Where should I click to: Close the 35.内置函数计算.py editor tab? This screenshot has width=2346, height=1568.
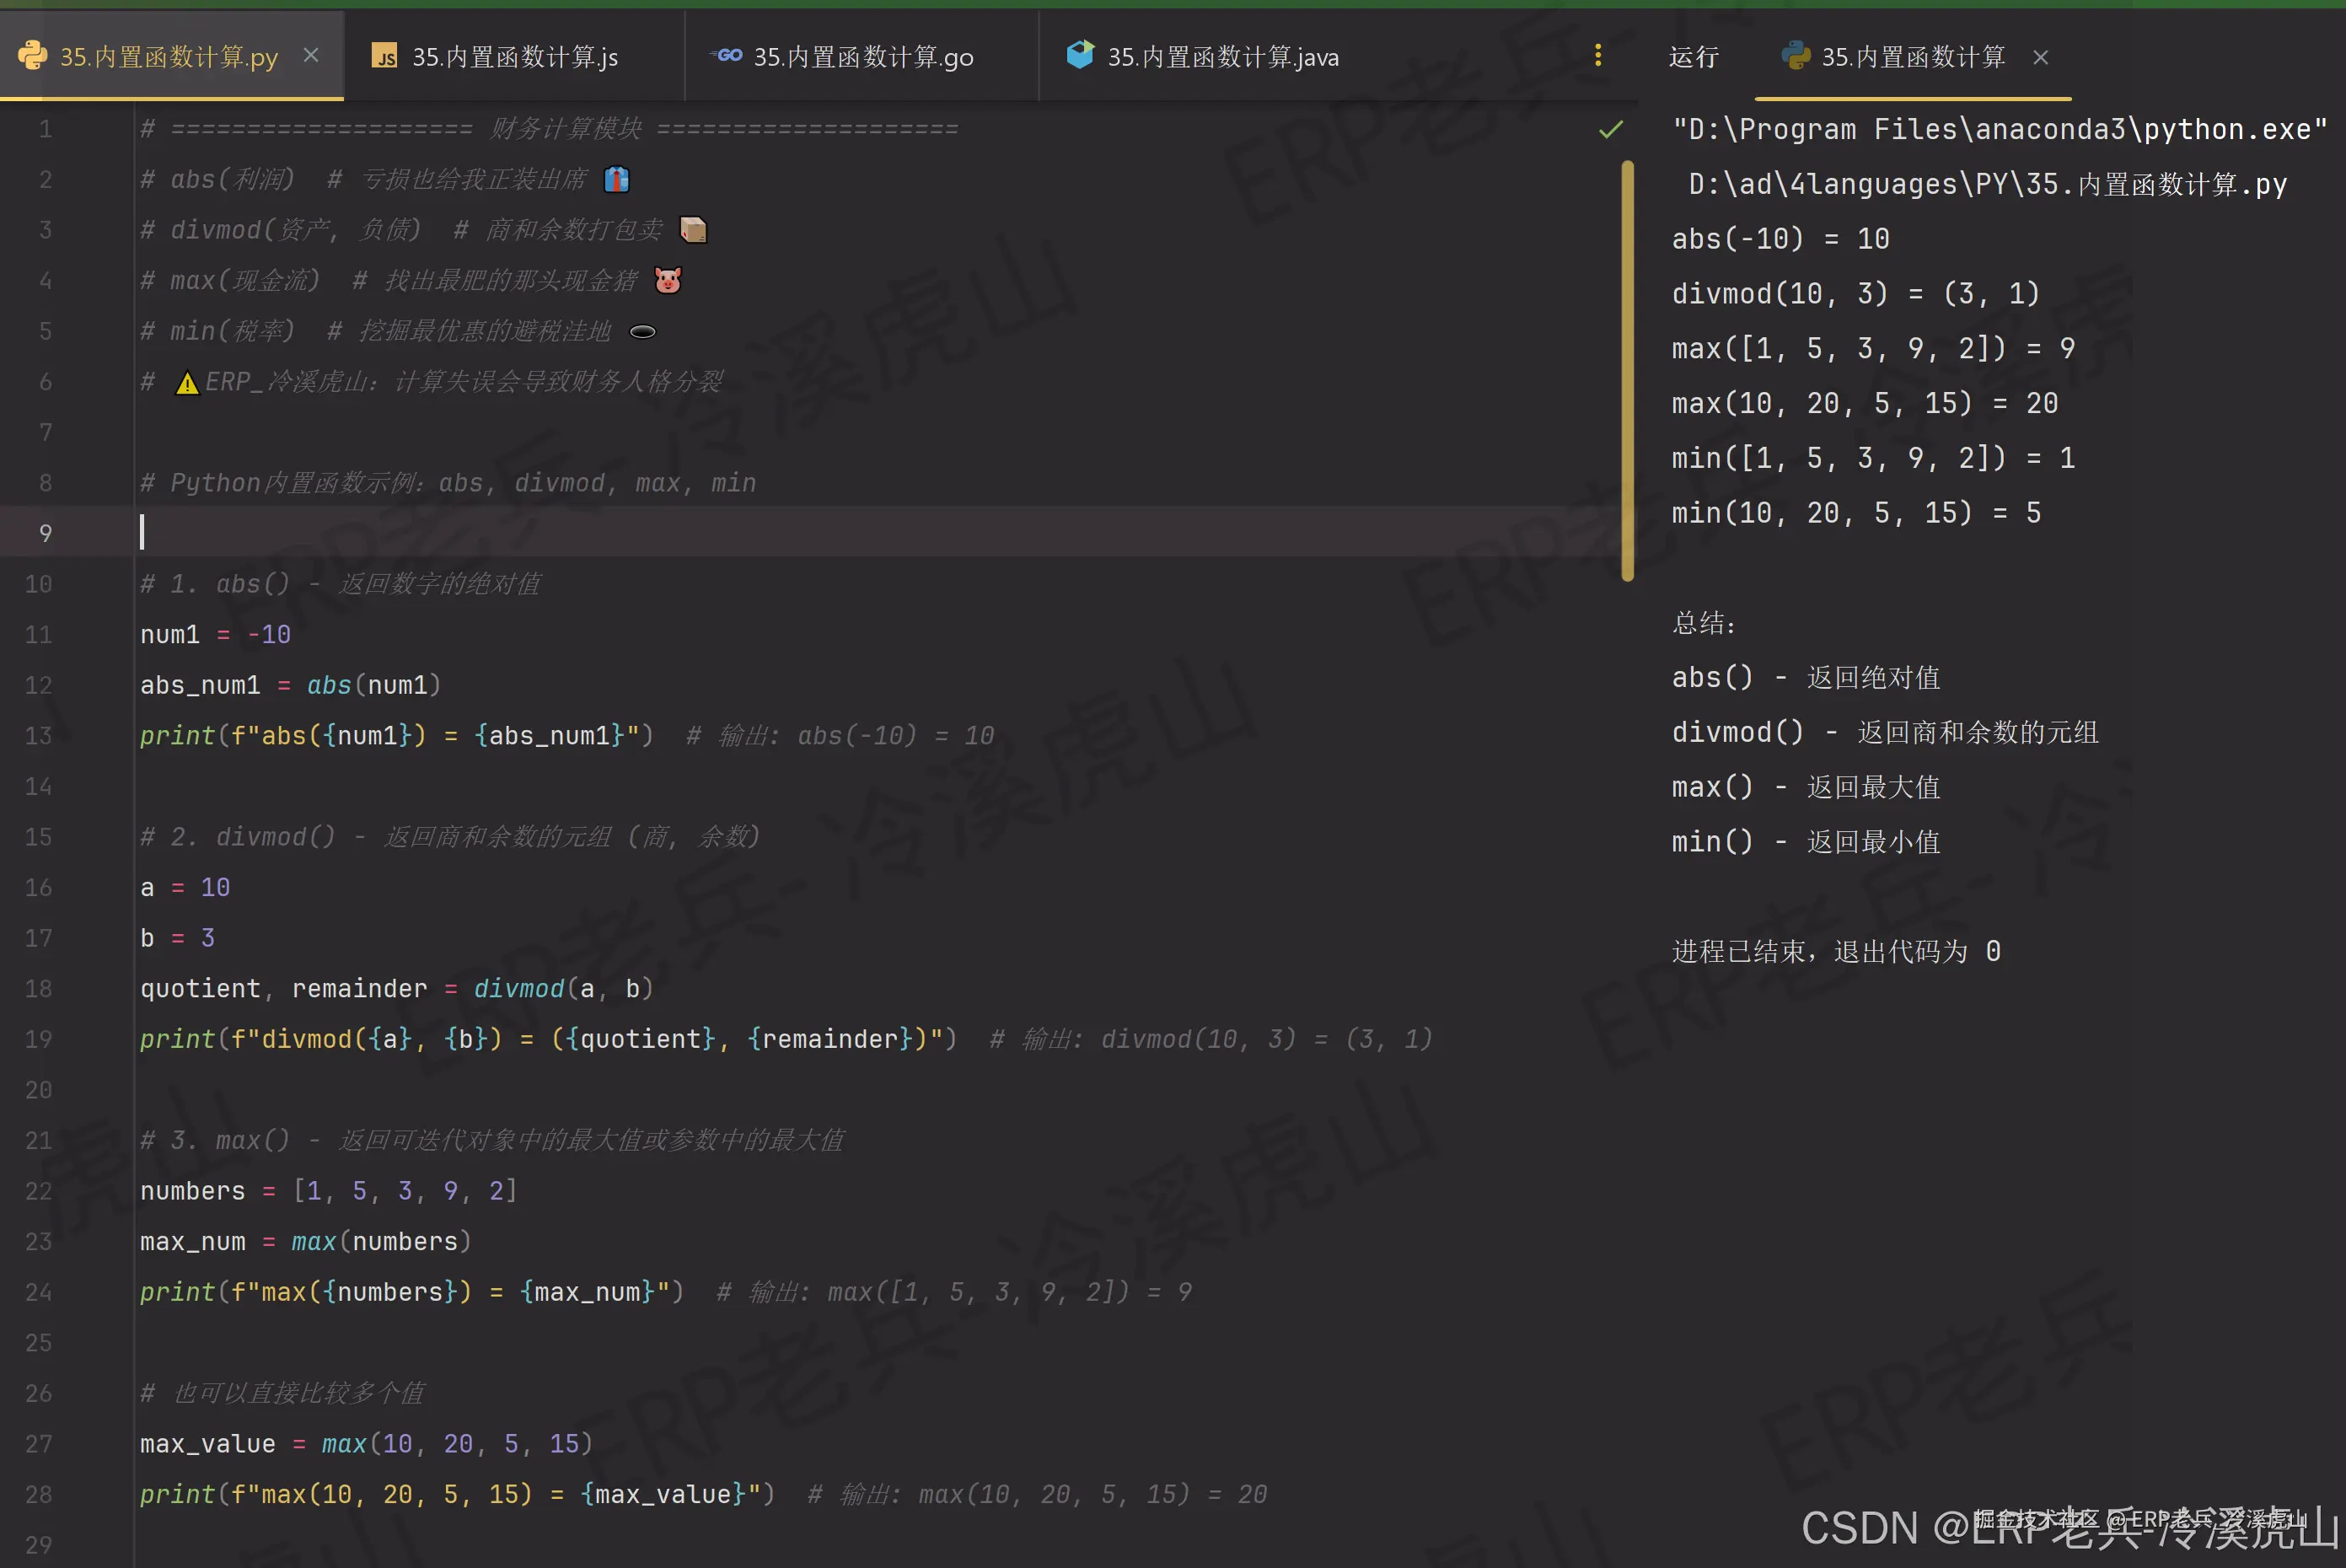[x=311, y=56]
